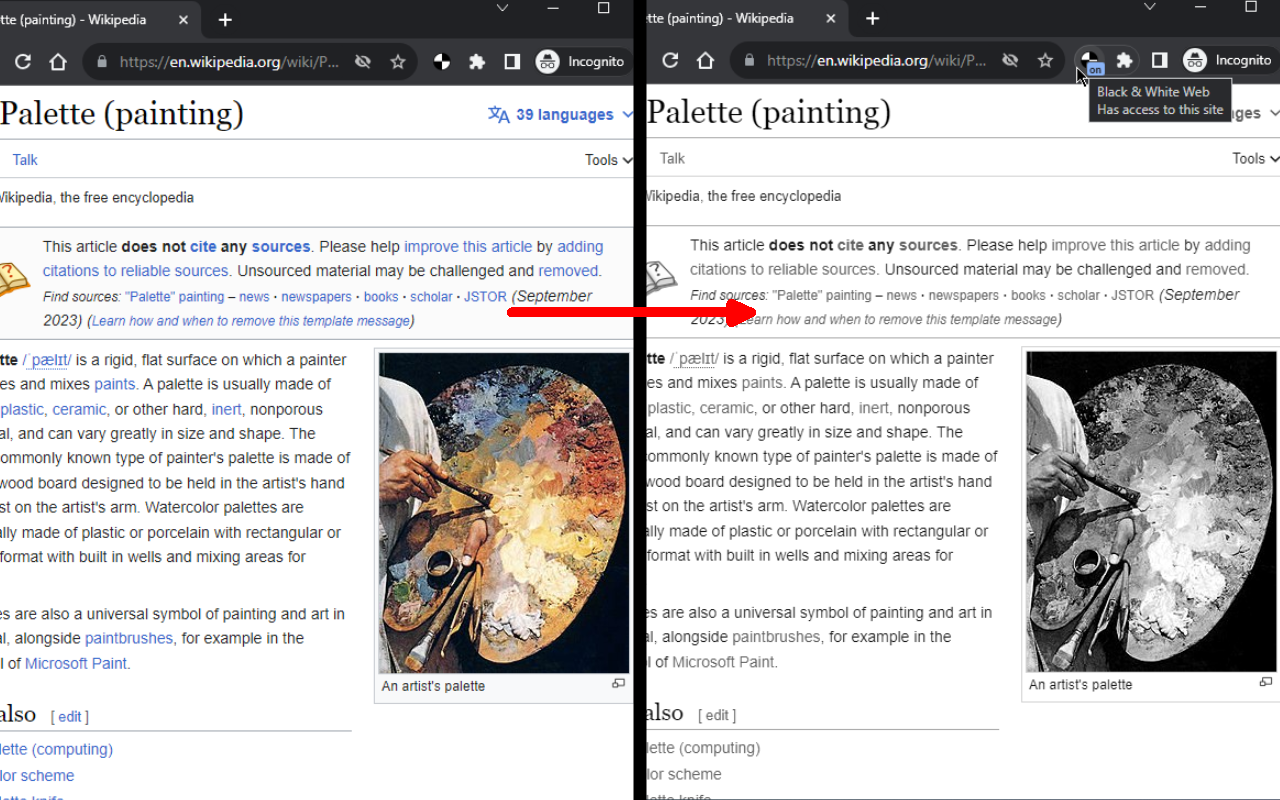The width and height of the screenshot is (1280, 800).
Task: Click the 'improve this article' link in left window
Action: click(467, 246)
